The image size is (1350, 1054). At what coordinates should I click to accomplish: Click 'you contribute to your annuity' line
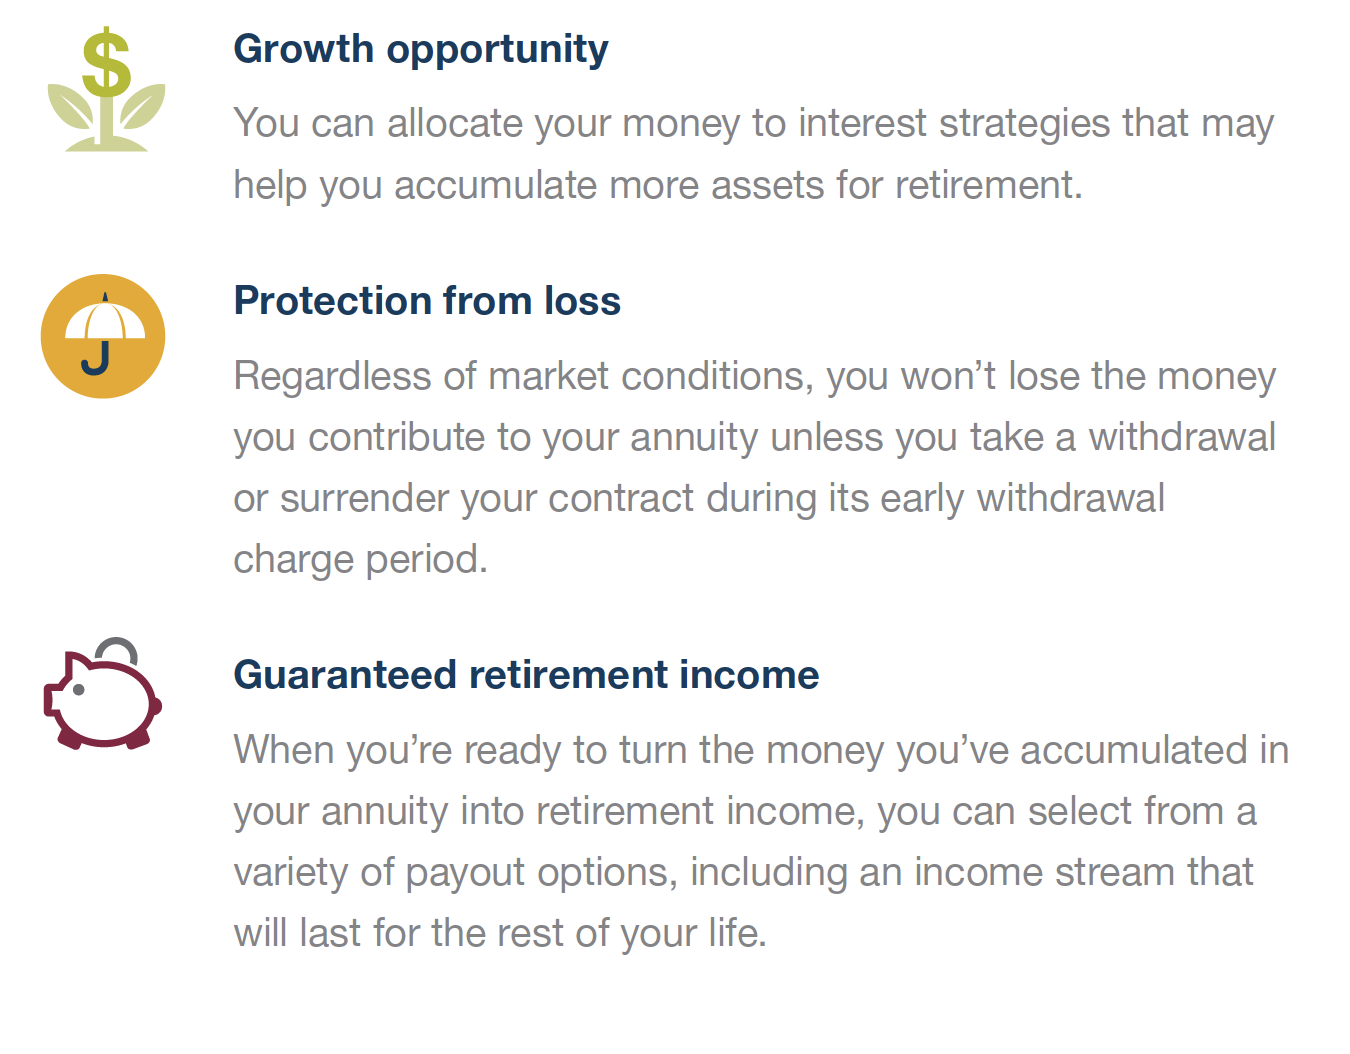[754, 438]
